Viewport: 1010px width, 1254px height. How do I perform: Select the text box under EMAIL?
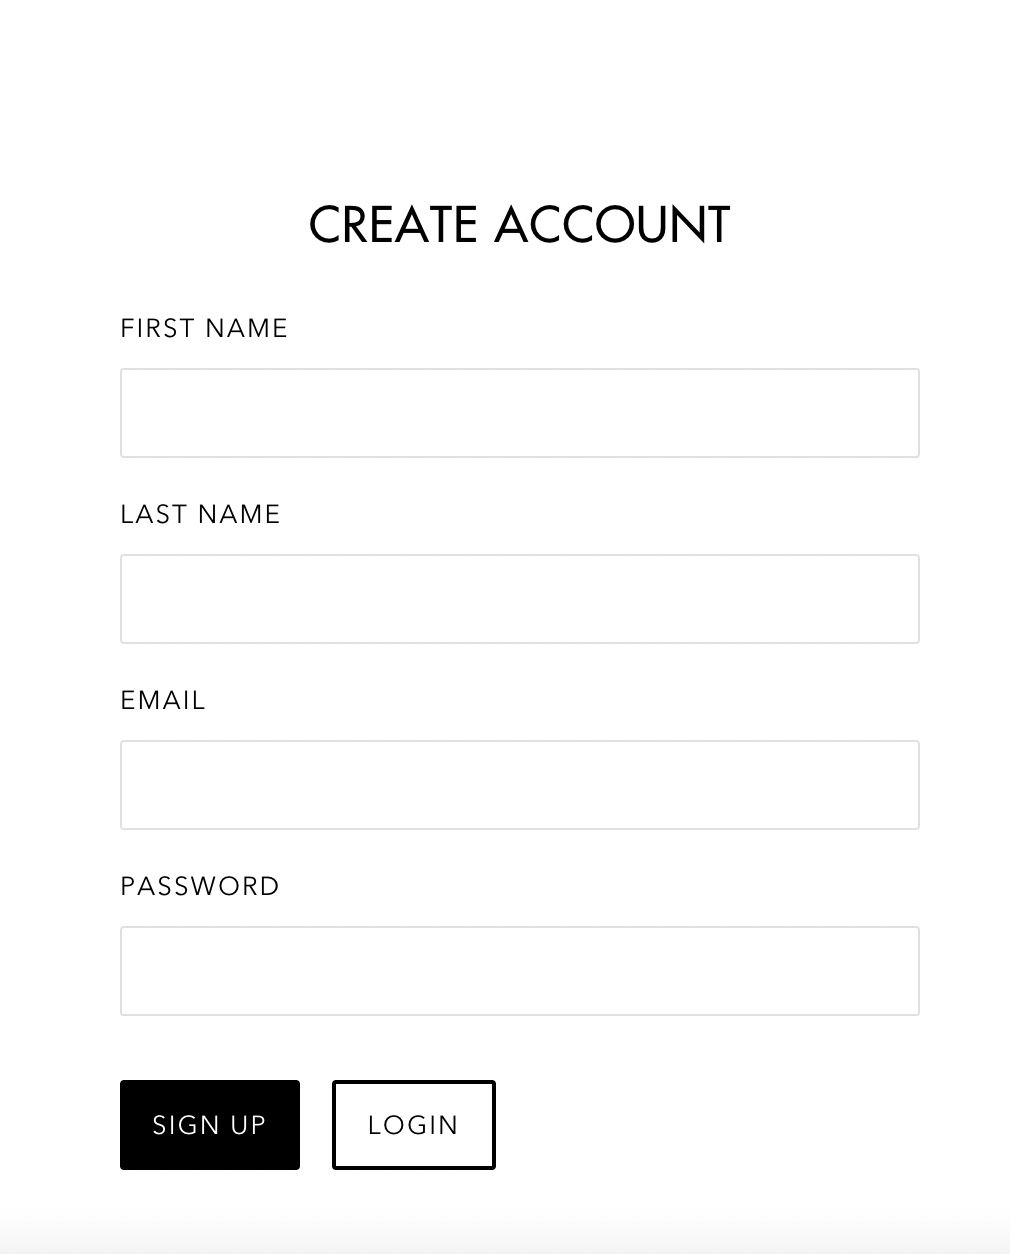pyautogui.click(x=519, y=785)
